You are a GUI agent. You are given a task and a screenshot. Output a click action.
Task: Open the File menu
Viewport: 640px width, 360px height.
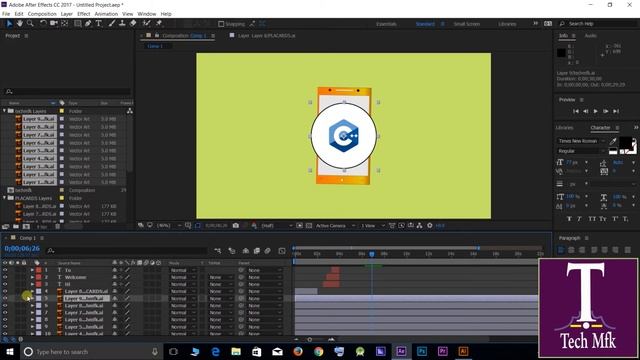(6, 14)
